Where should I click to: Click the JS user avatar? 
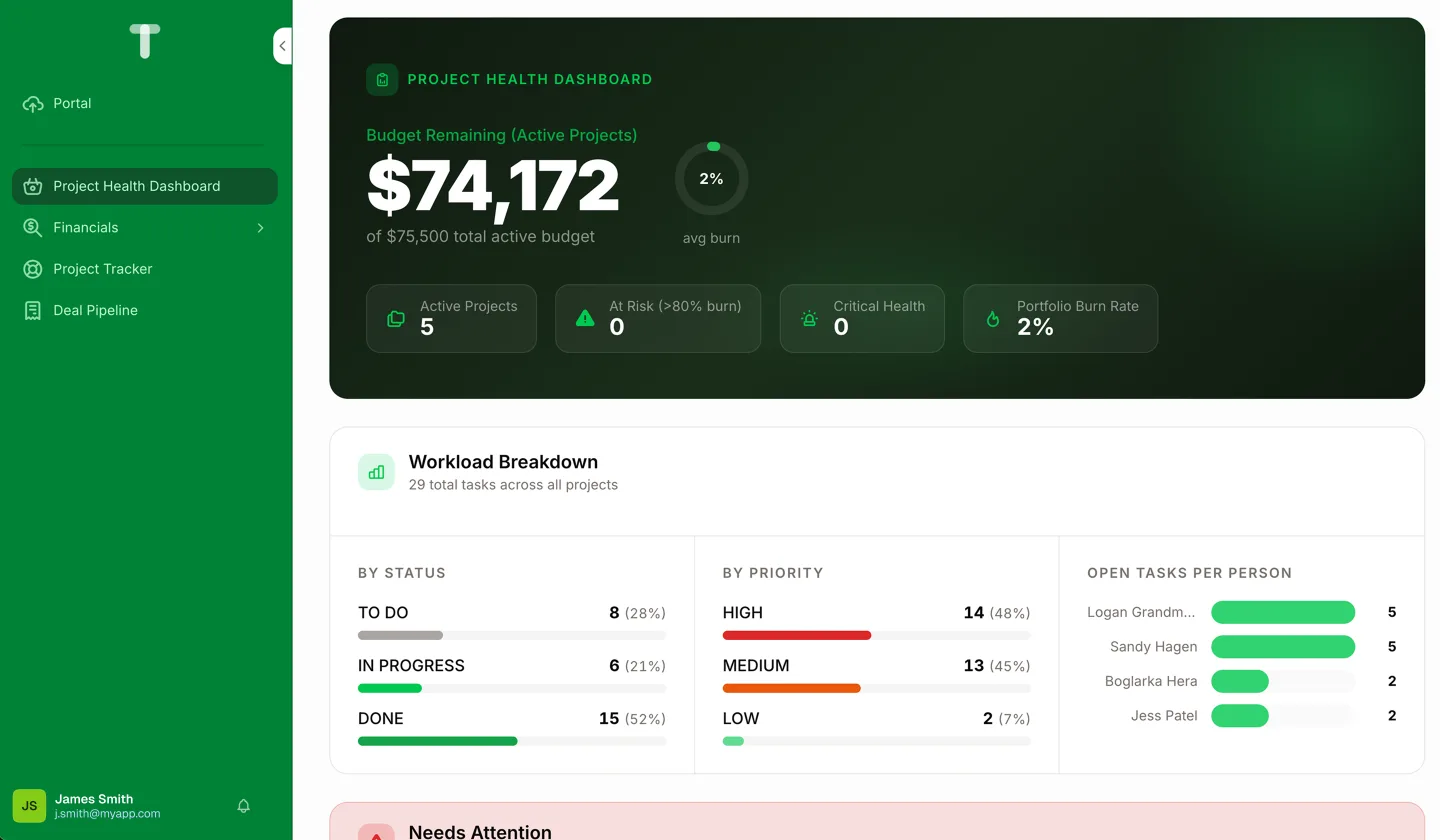(x=29, y=806)
